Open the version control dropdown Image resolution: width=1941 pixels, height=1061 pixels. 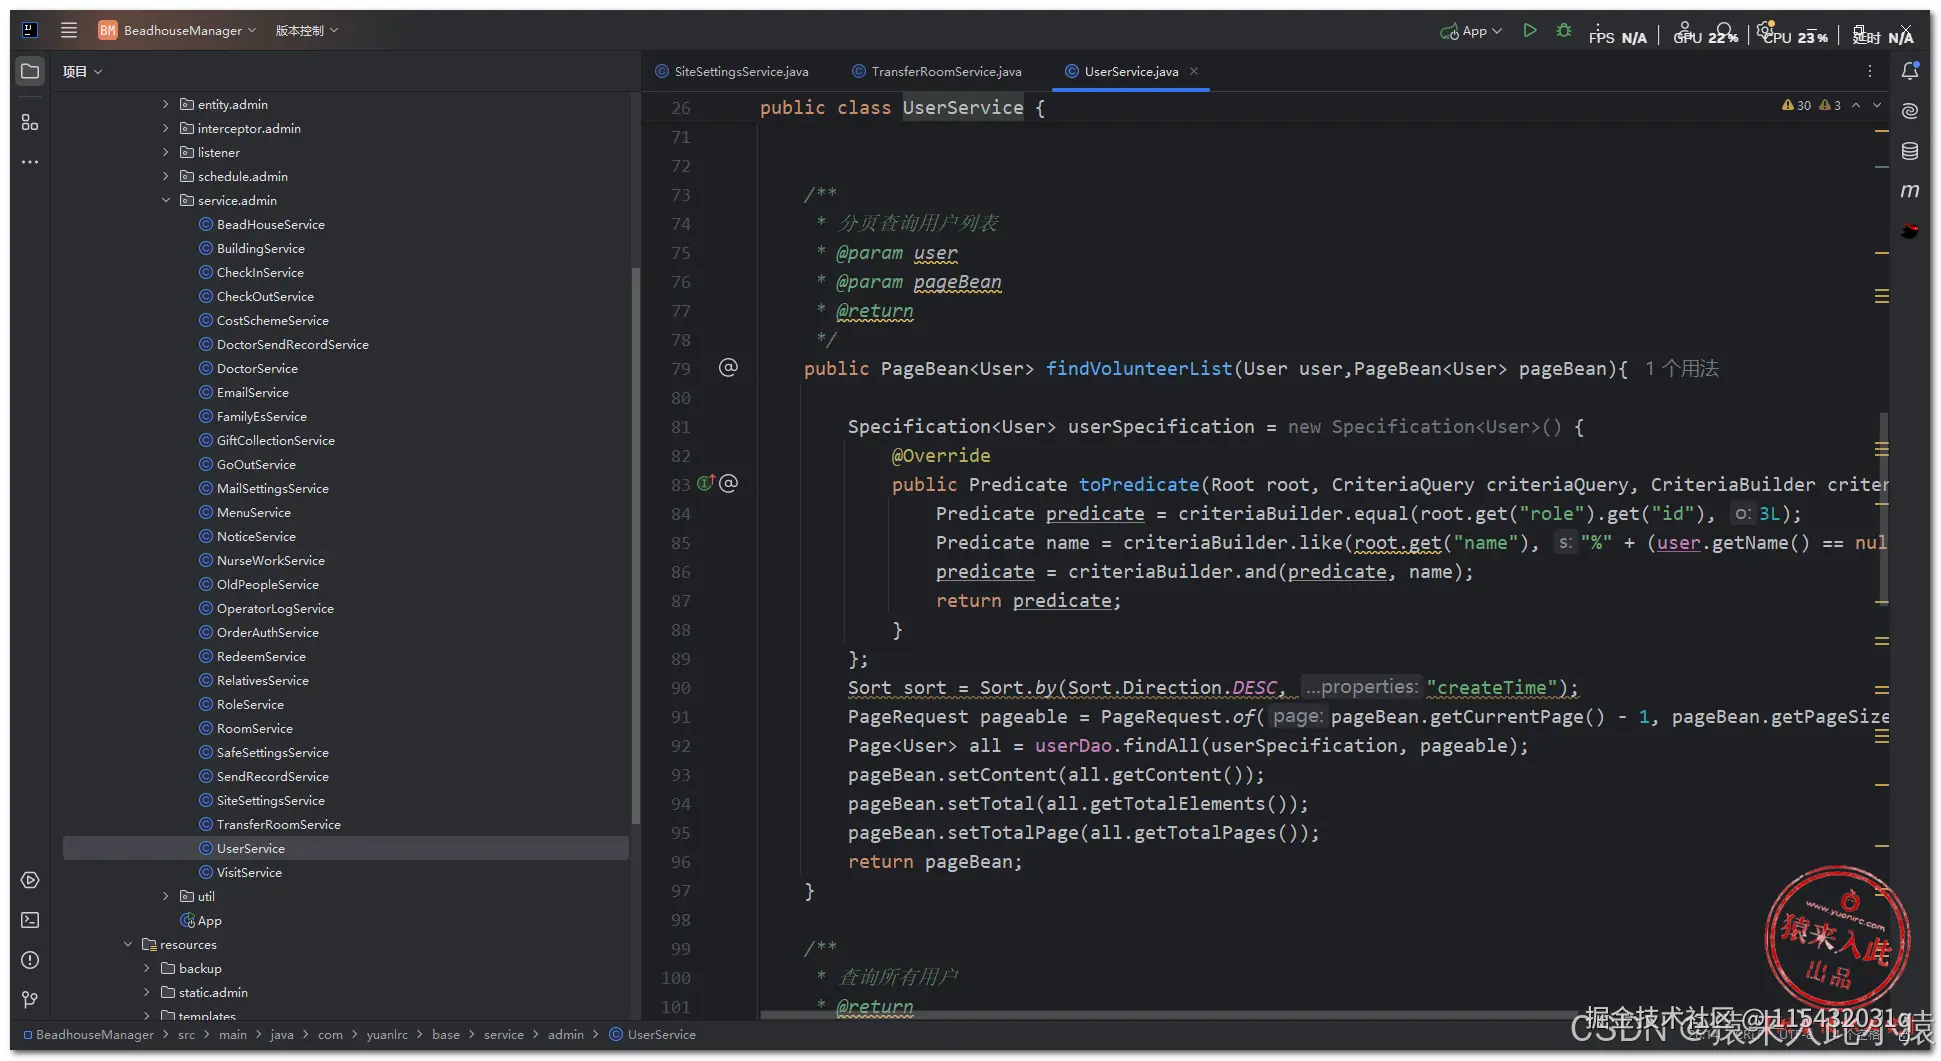[x=307, y=30]
